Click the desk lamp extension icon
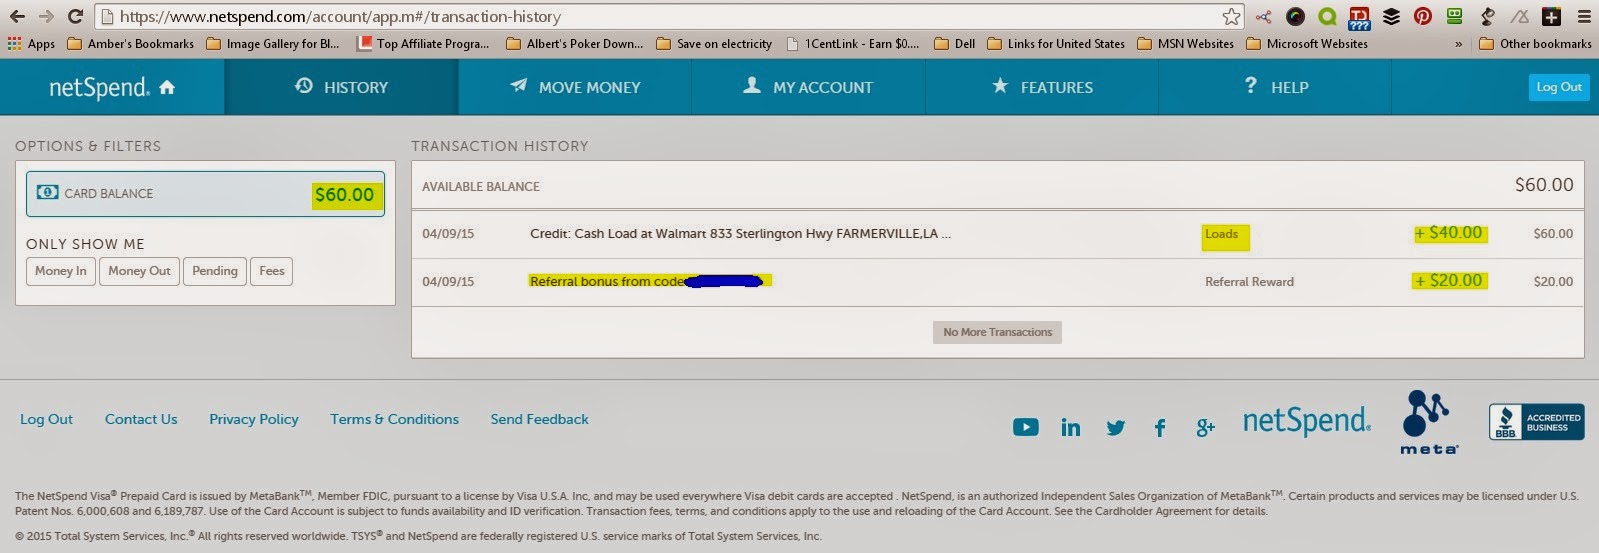This screenshot has height=553, width=1599. pyautogui.click(x=1487, y=16)
